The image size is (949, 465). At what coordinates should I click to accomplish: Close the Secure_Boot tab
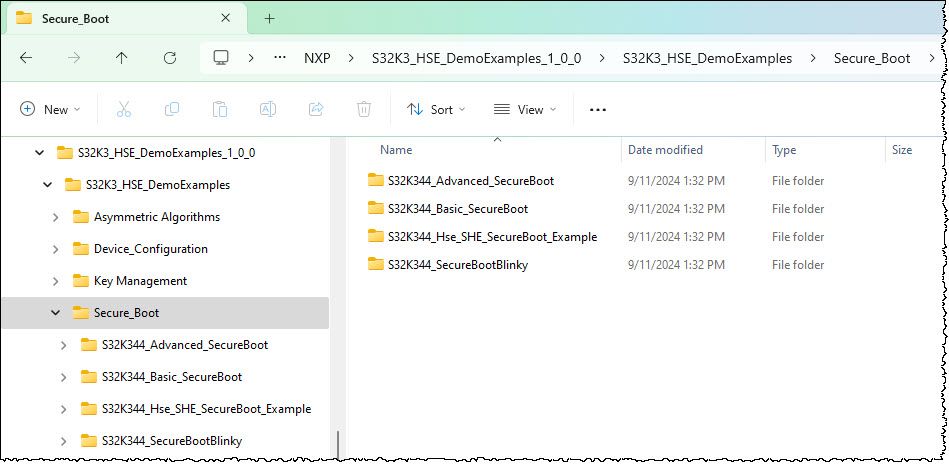(226, 18)
